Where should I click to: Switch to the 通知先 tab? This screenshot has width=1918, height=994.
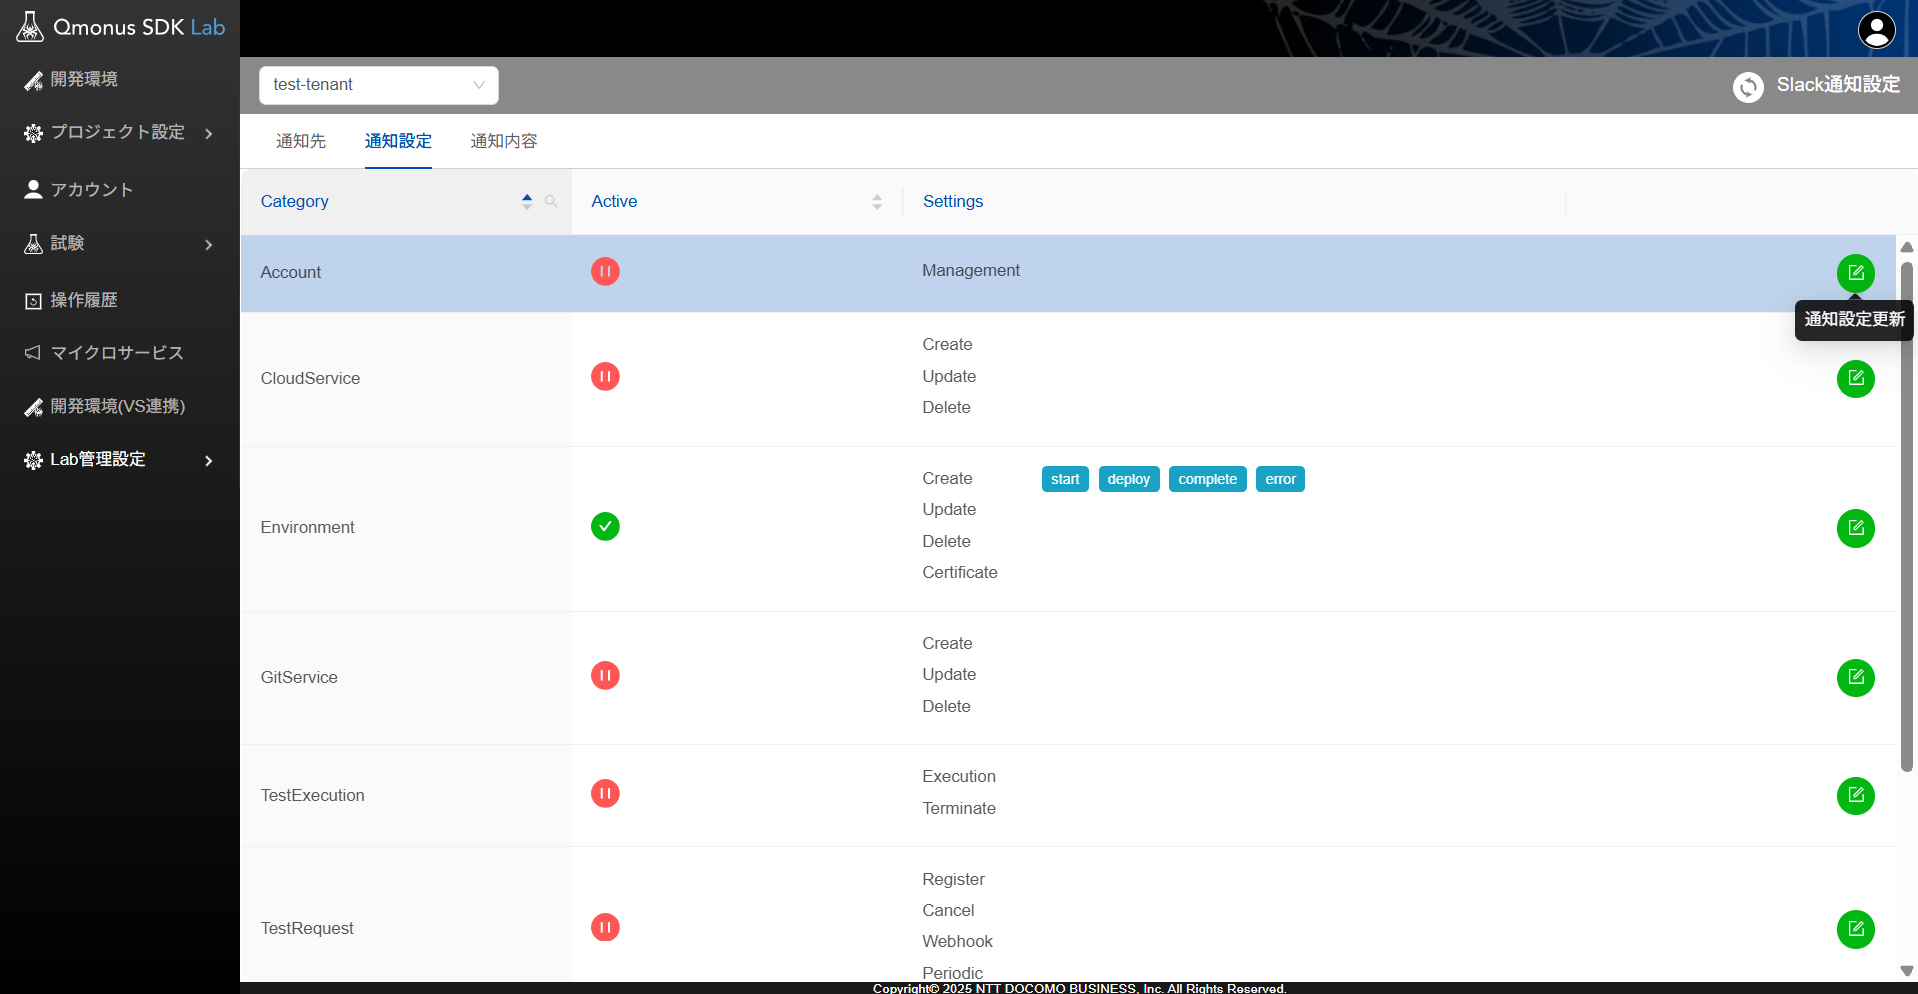[x=301, y=141]
